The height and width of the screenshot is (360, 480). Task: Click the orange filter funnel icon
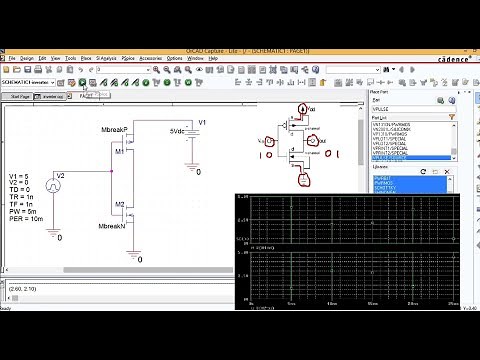point(452,117)
